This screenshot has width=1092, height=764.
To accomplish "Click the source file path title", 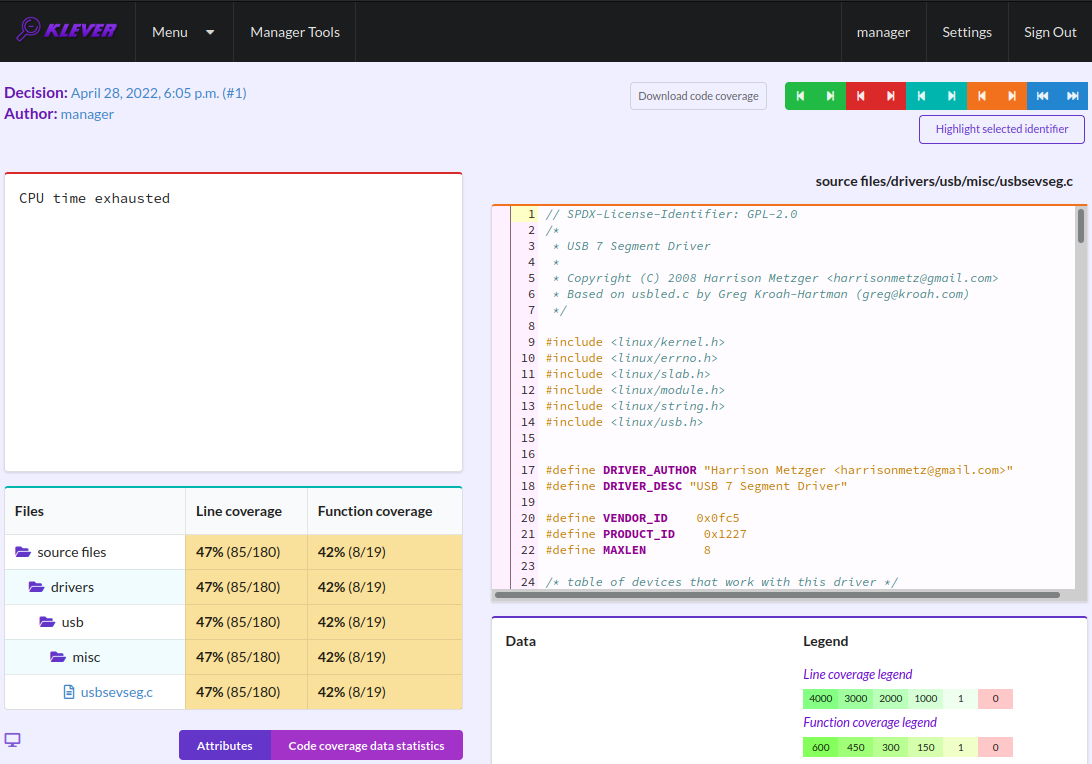I will point(944,181).
